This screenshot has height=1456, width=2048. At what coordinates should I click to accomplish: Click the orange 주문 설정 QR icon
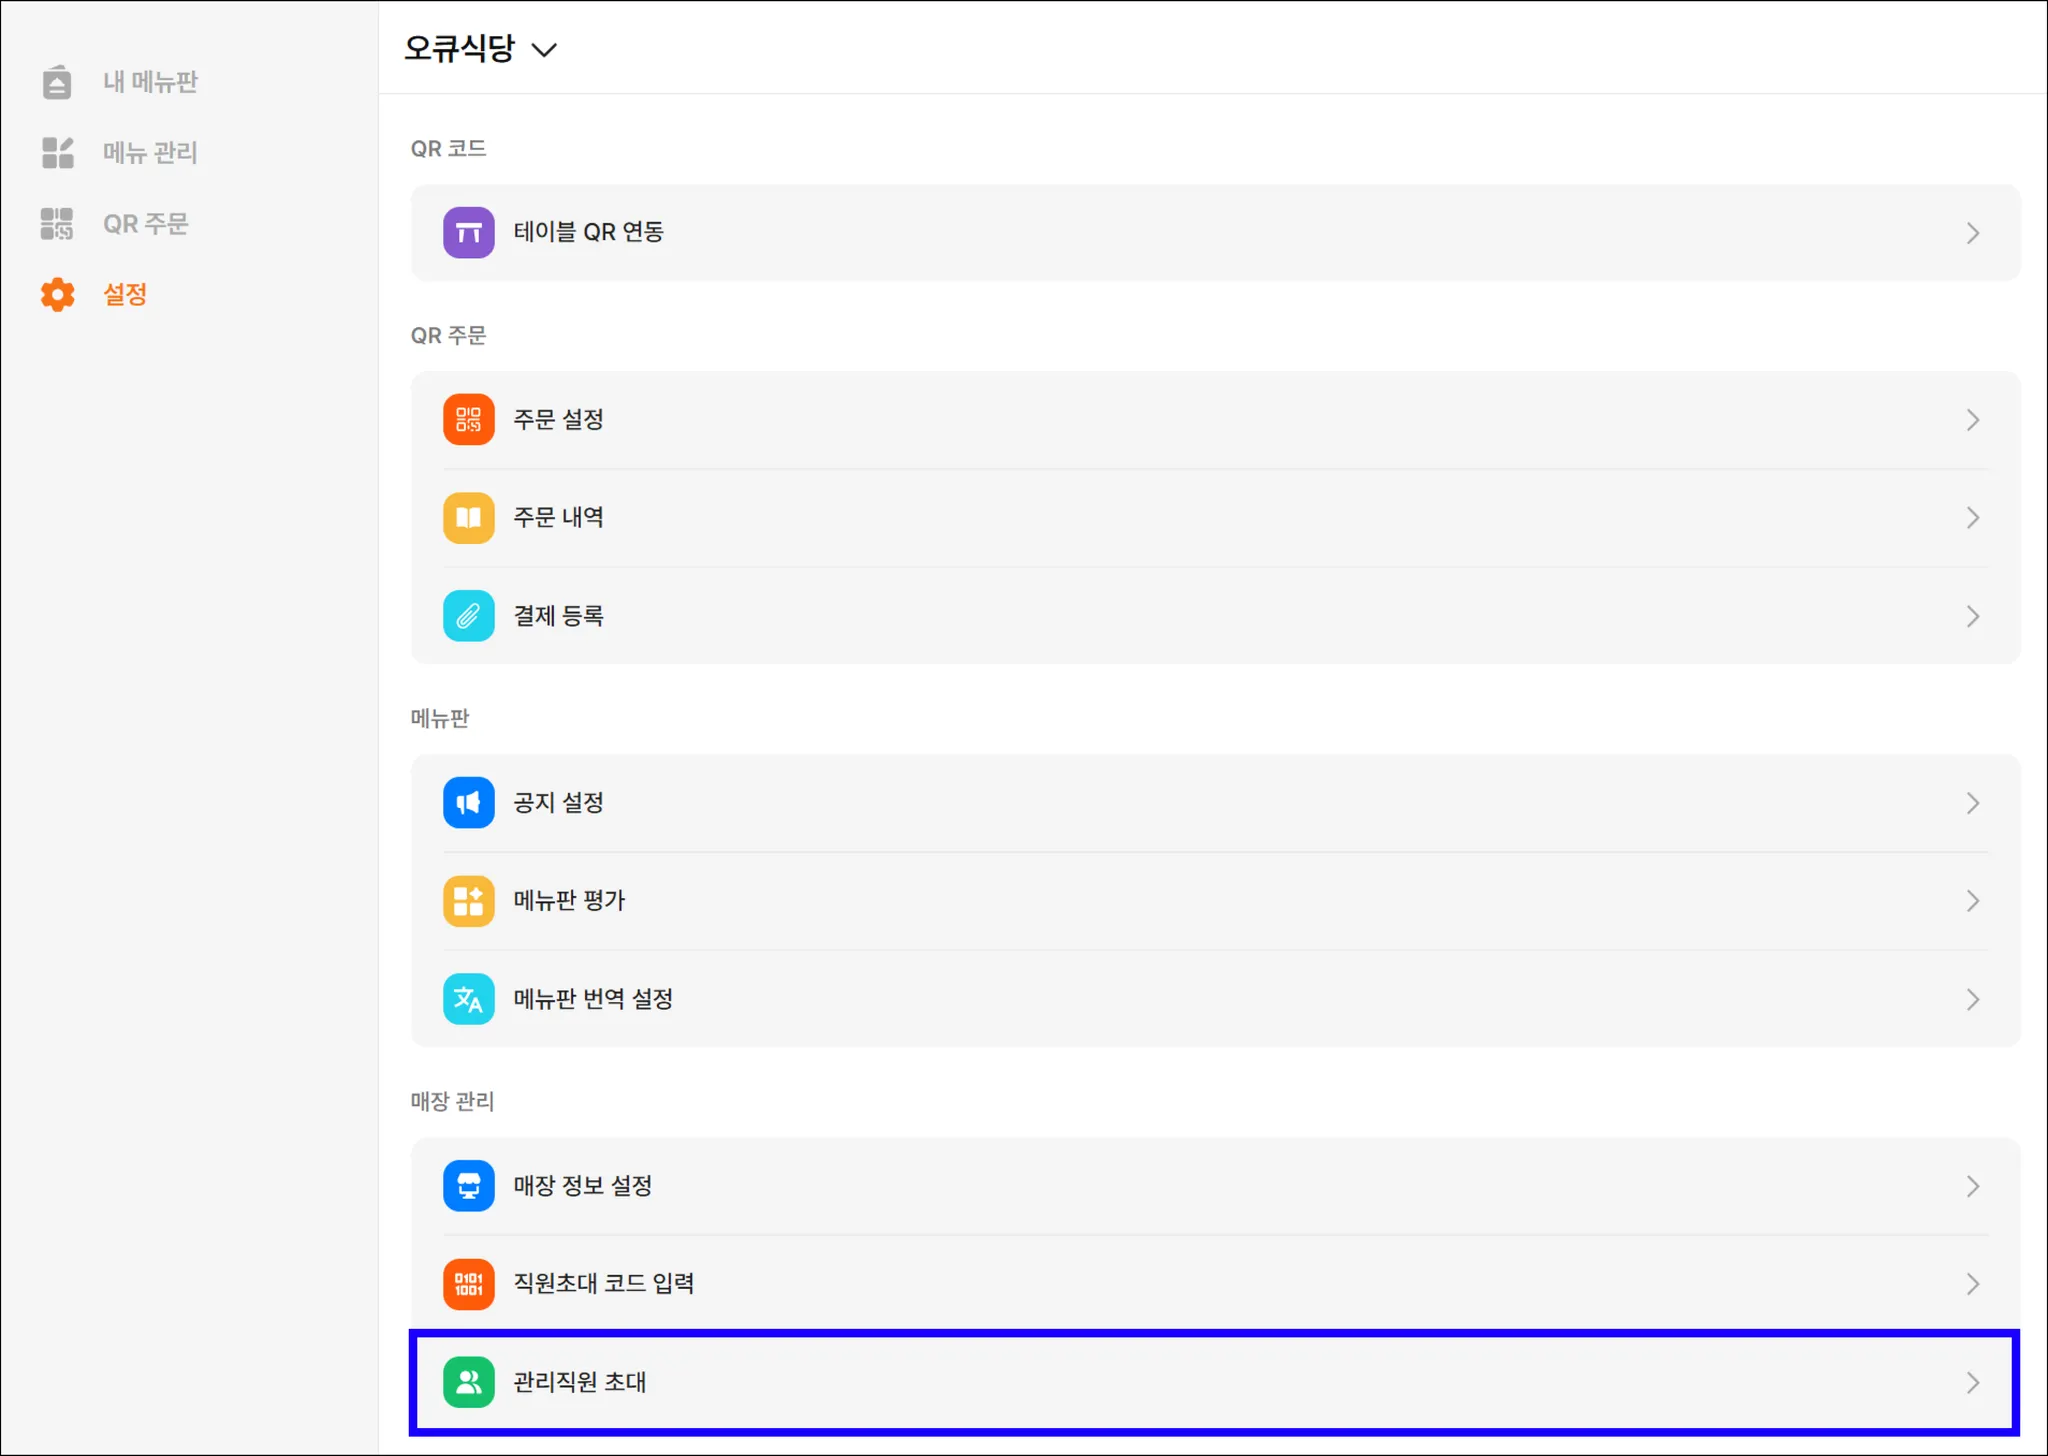click(x=468, y=420)
